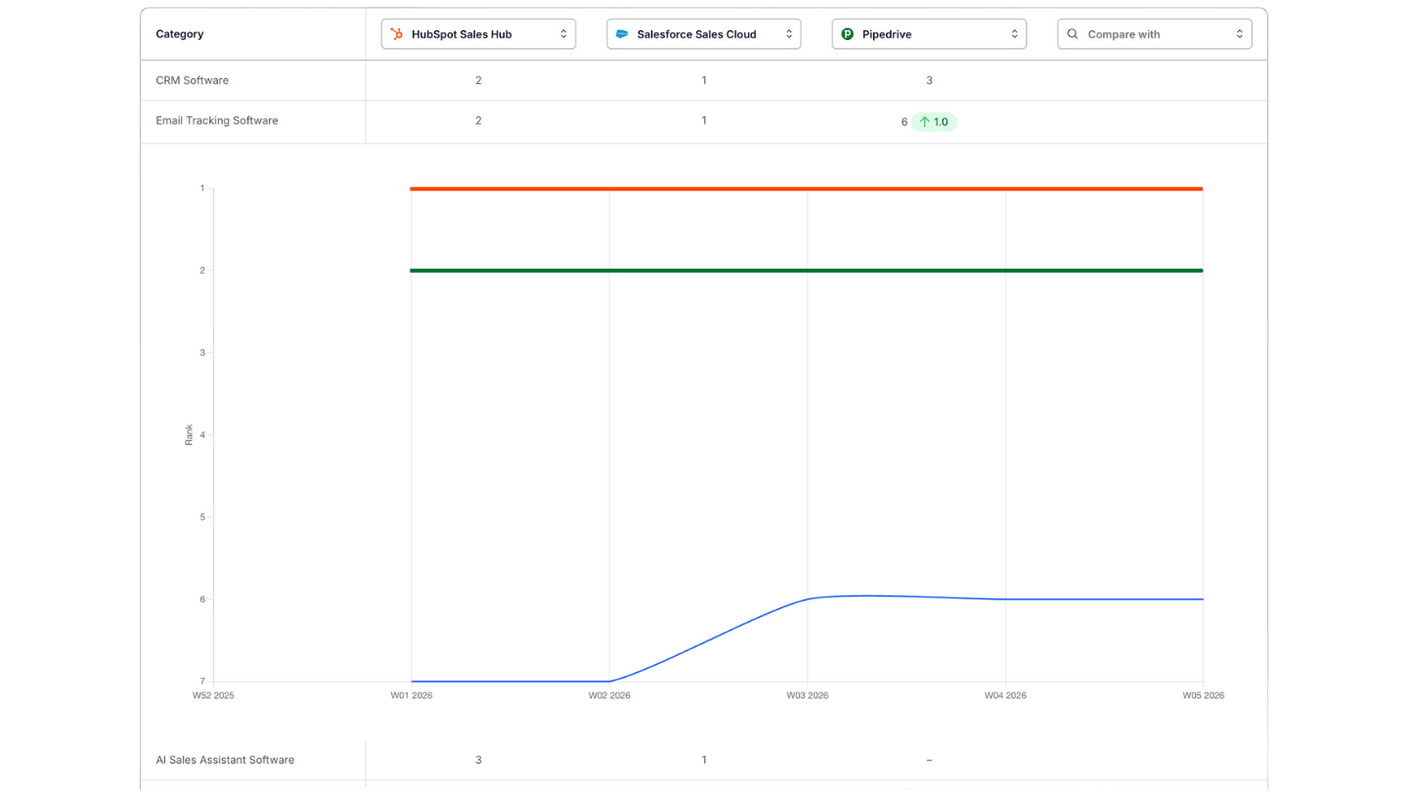
Task: Click the W52 2025 x-axis label
Action: click(x=213, y=695)
